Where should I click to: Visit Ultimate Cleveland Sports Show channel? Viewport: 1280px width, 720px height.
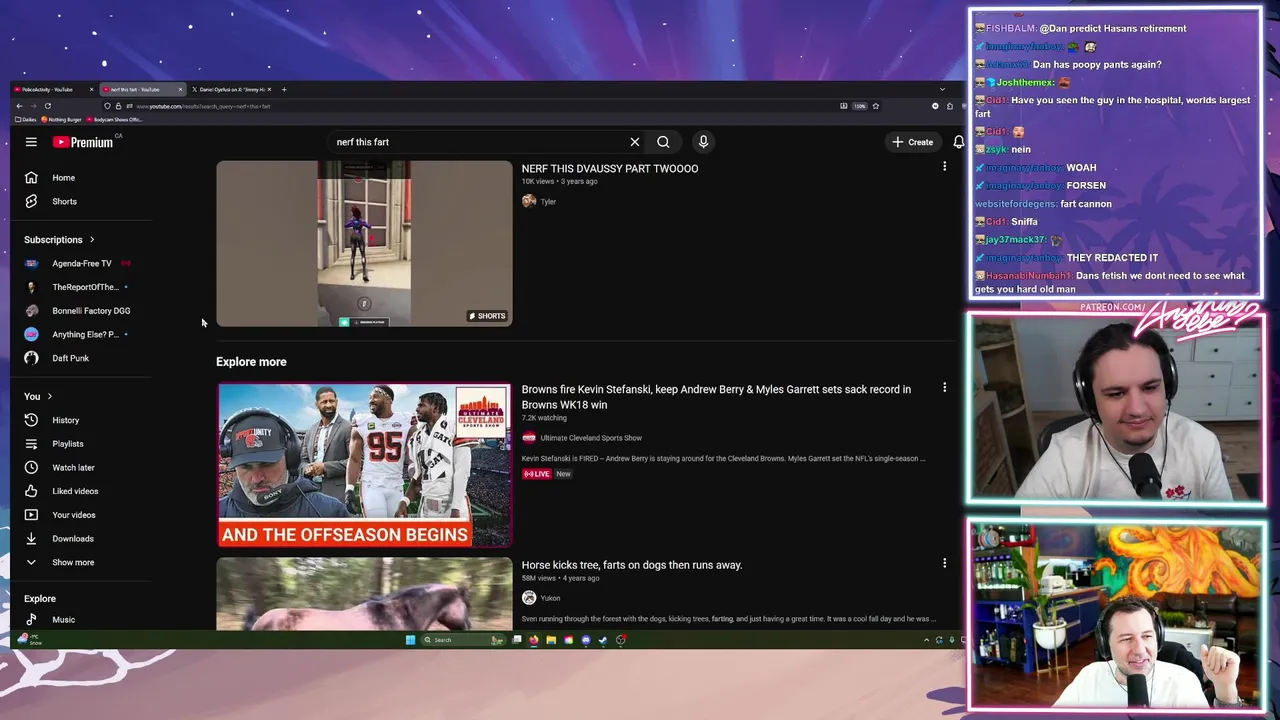[x=591, y=438]
